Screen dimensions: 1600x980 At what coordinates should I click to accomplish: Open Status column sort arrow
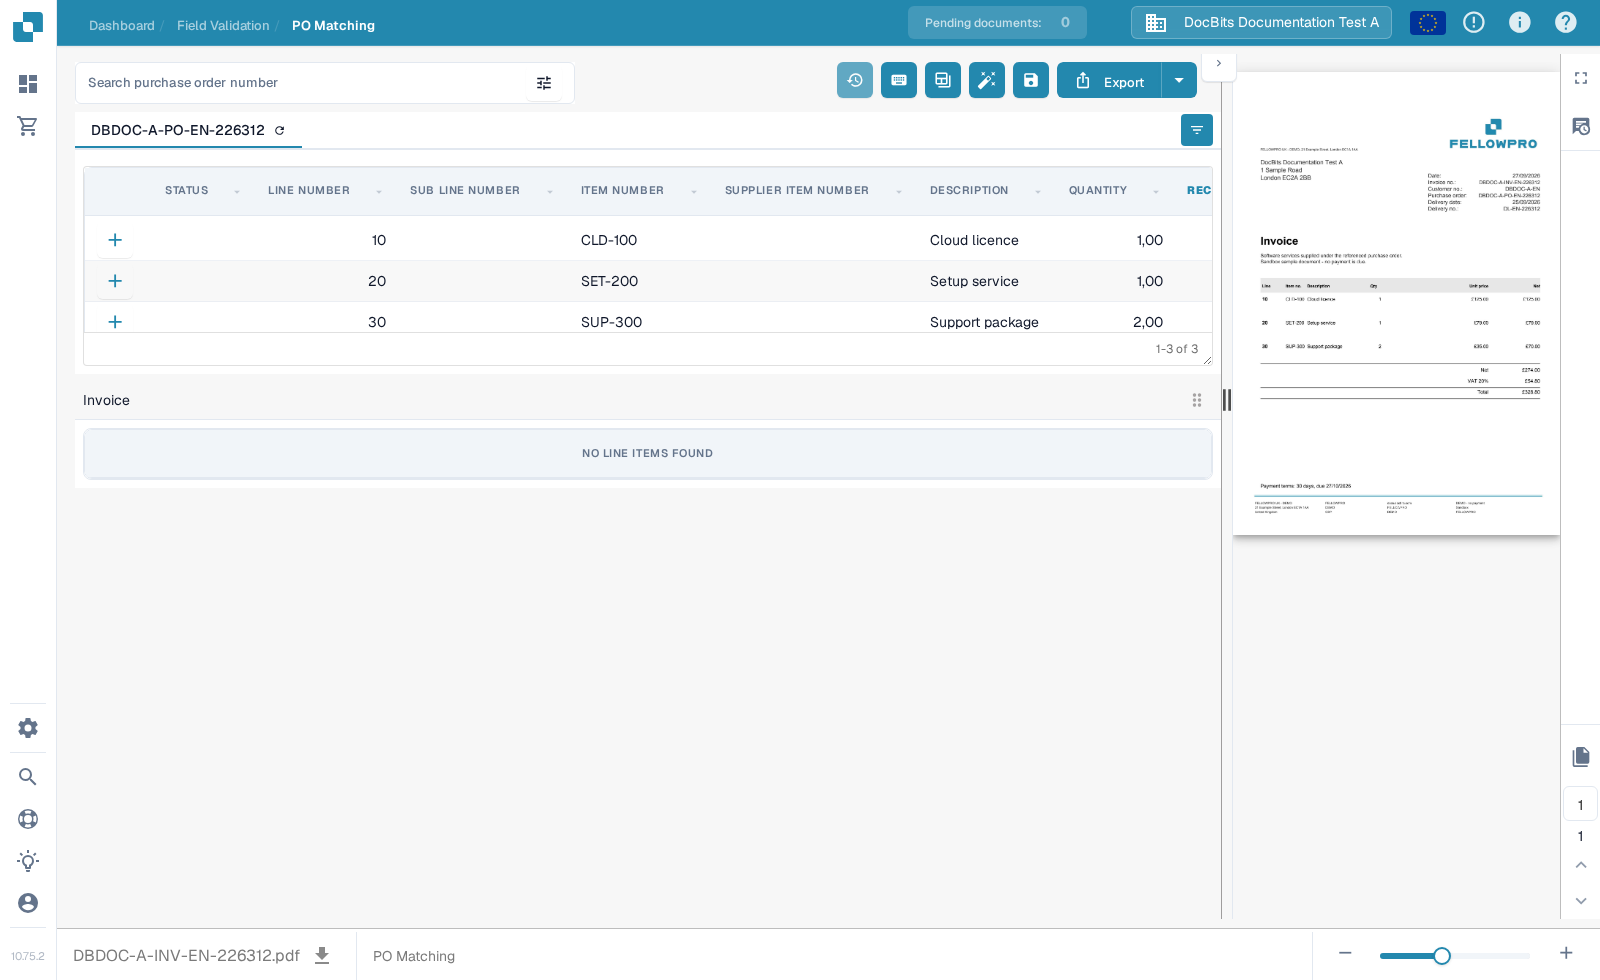[x=237, y=191]
